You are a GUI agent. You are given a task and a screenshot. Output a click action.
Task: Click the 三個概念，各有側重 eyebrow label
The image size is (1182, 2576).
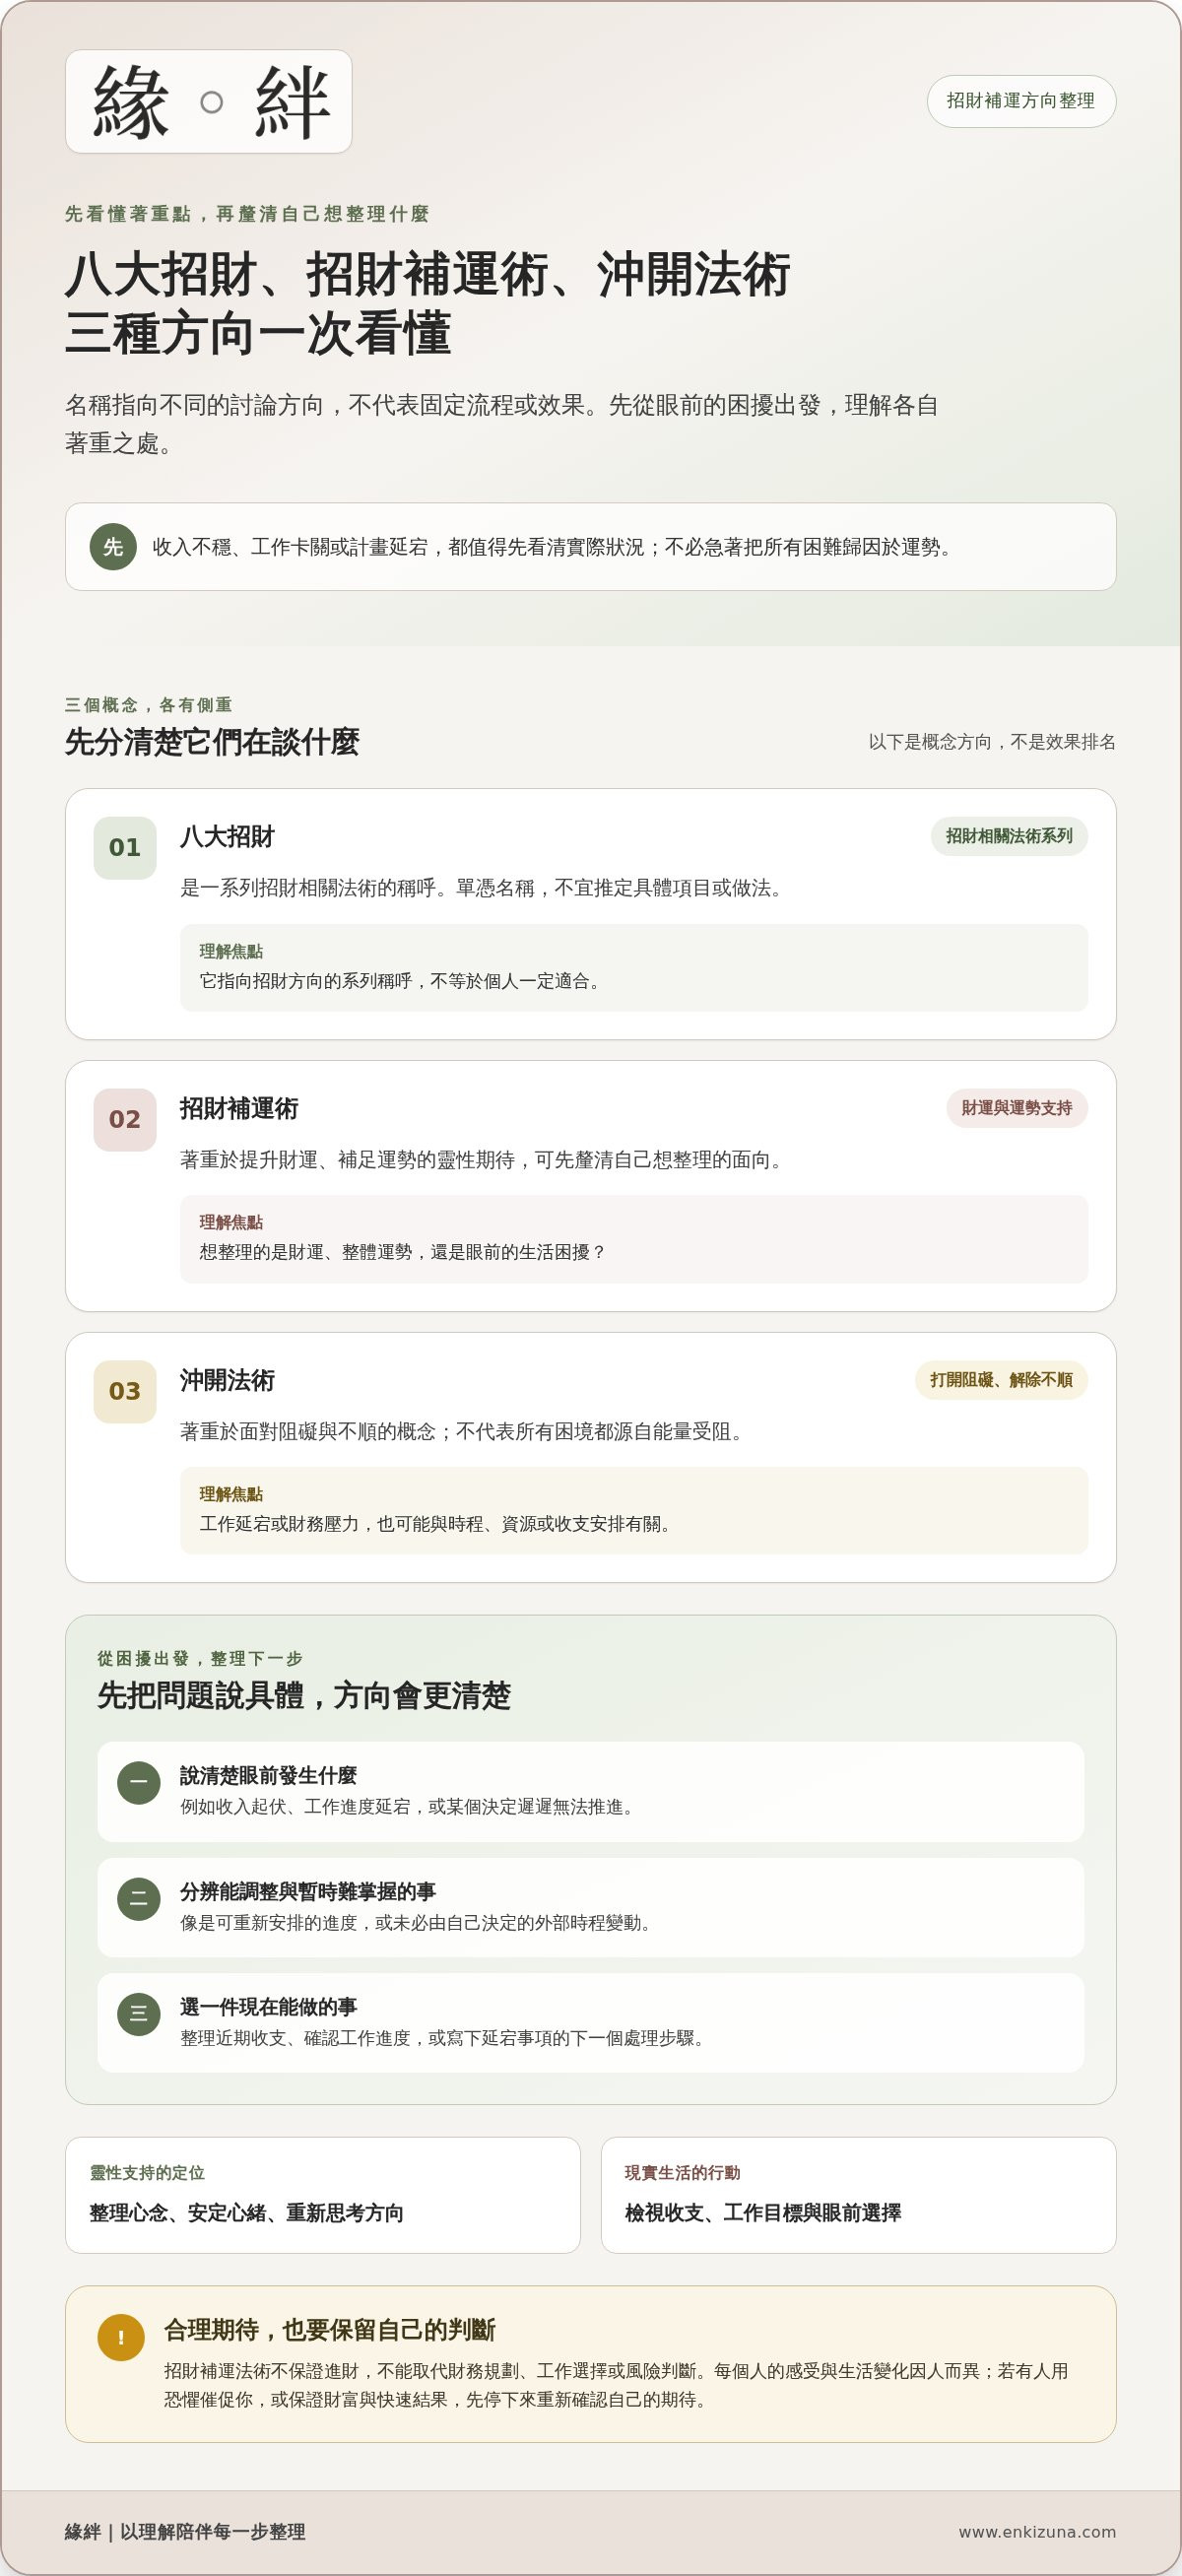click(149, 705)
